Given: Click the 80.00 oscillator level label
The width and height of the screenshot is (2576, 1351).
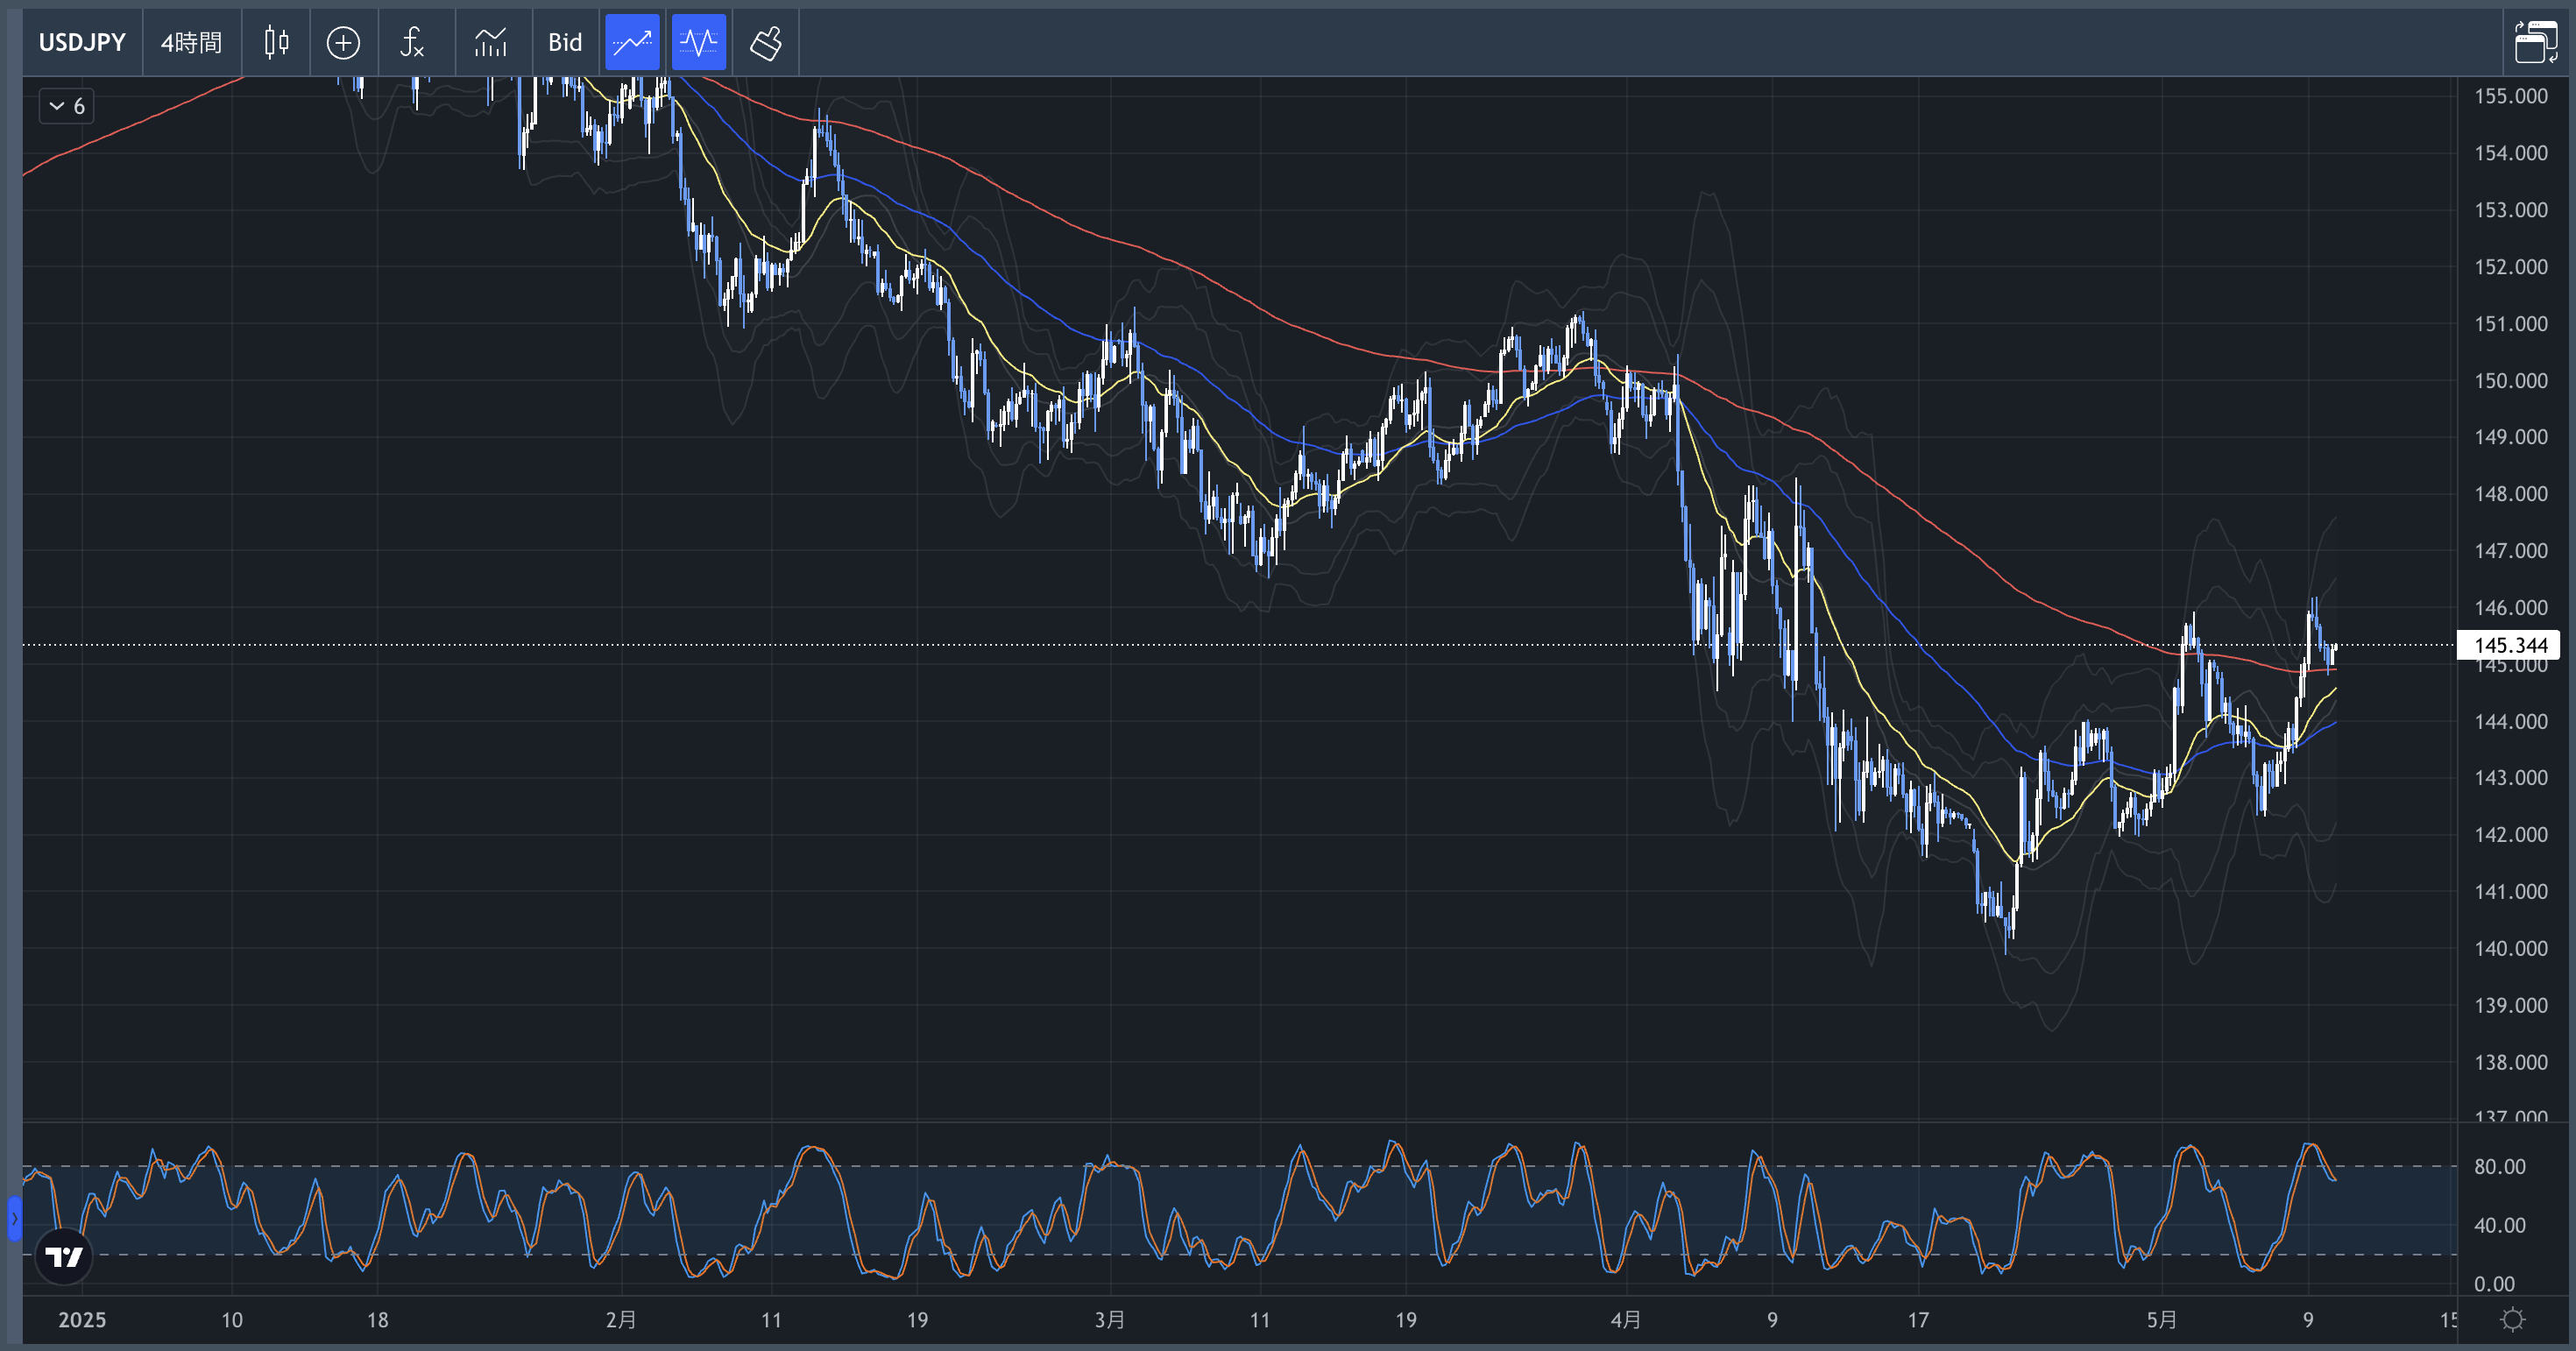Looking at the screenshot, I should click(x=2499, y=1166).
